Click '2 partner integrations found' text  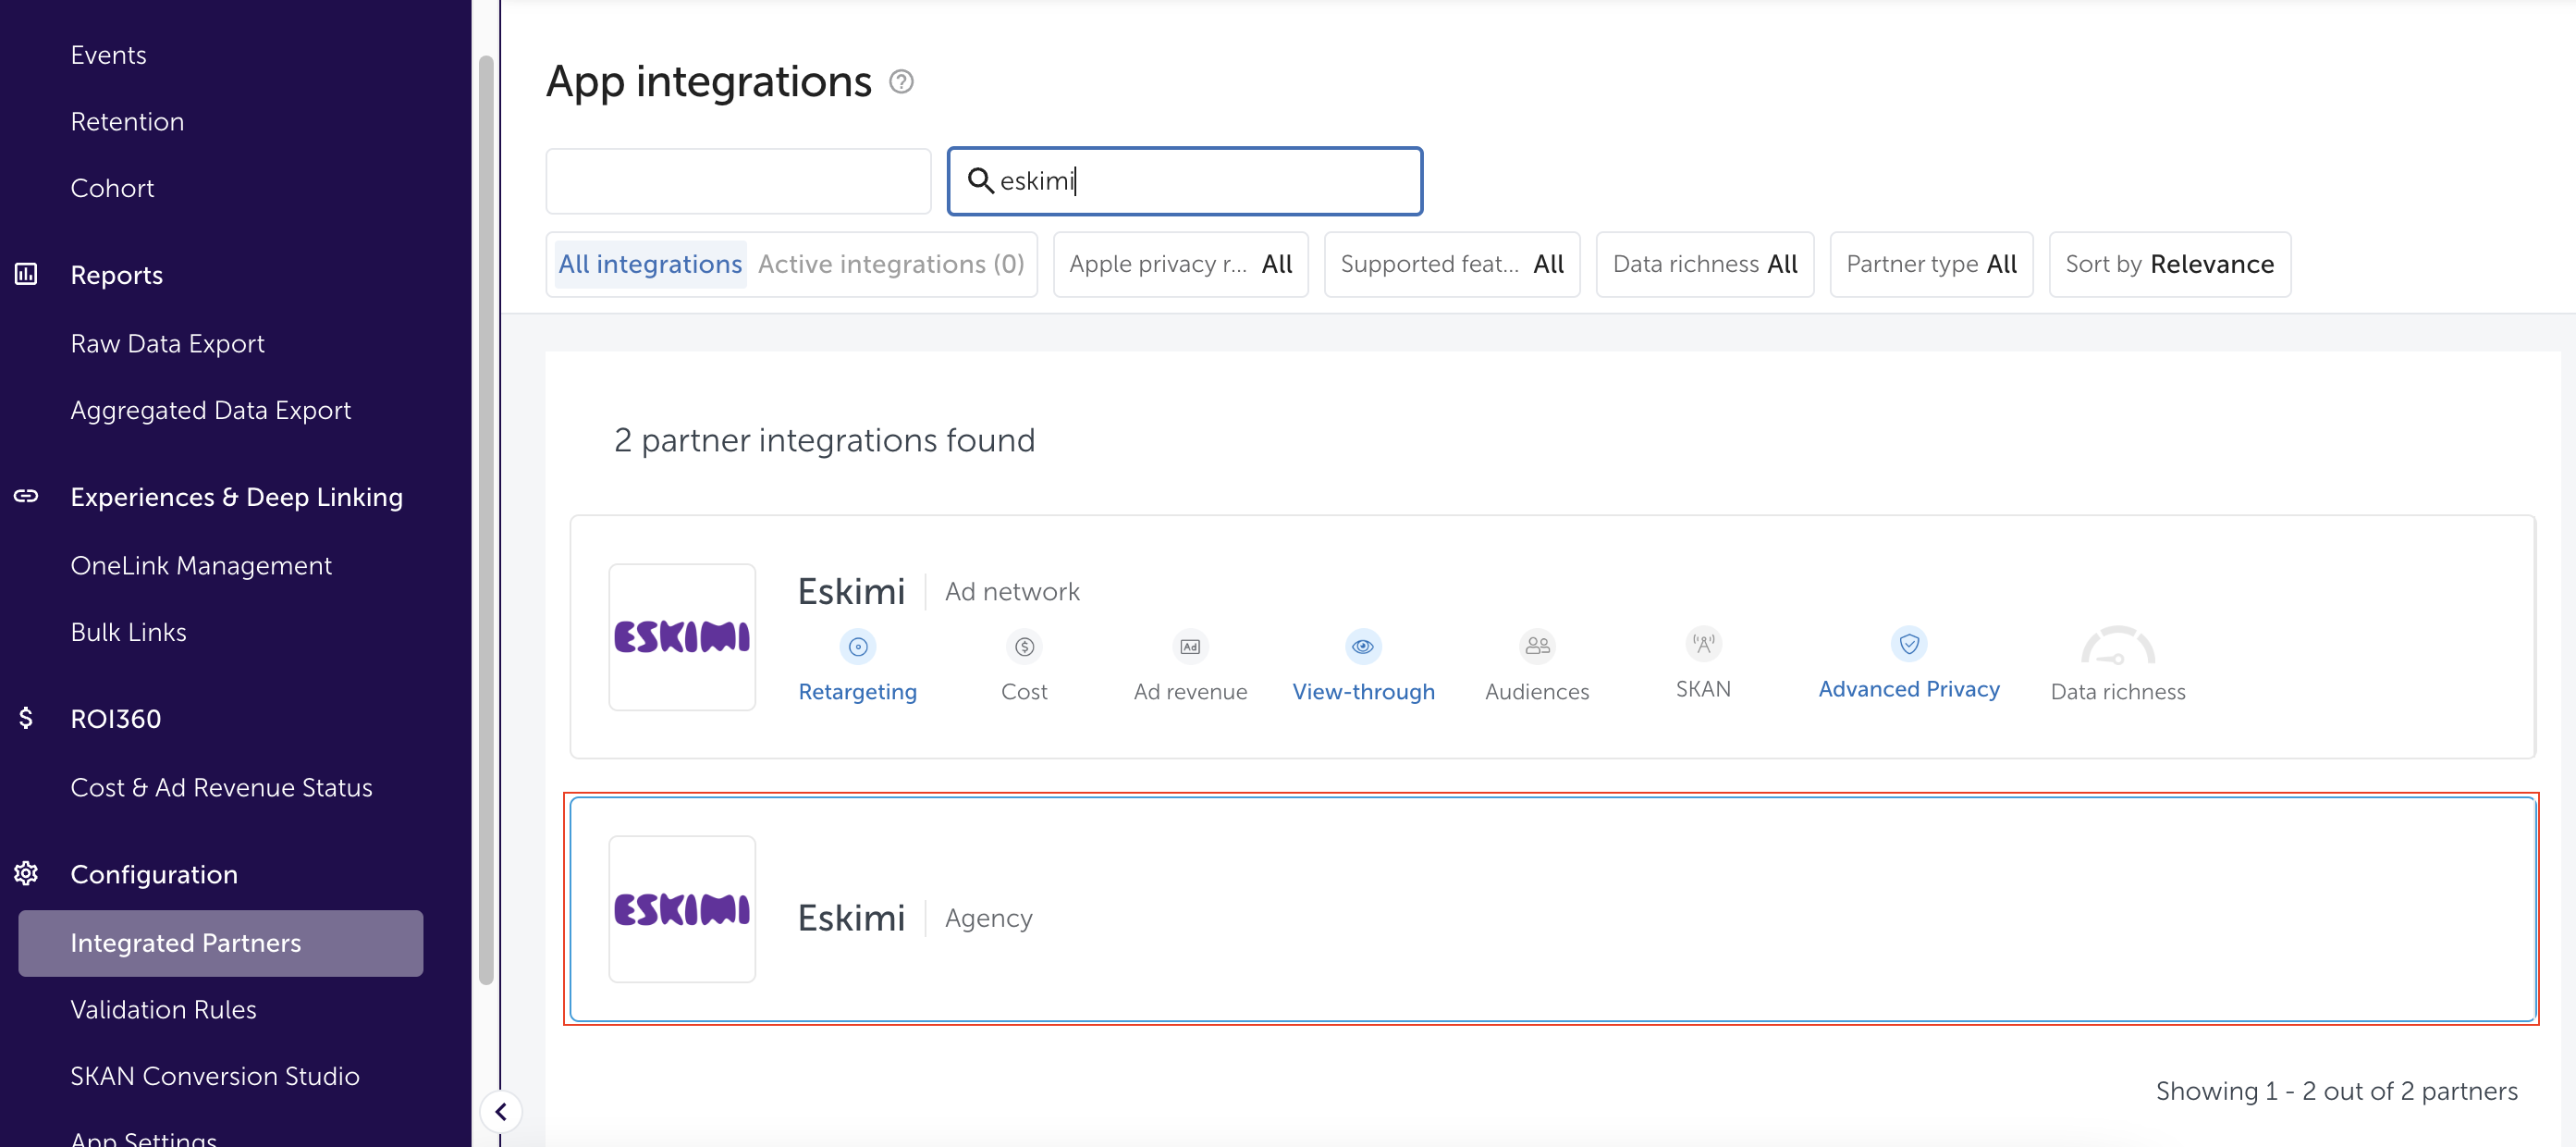(824, 440)
